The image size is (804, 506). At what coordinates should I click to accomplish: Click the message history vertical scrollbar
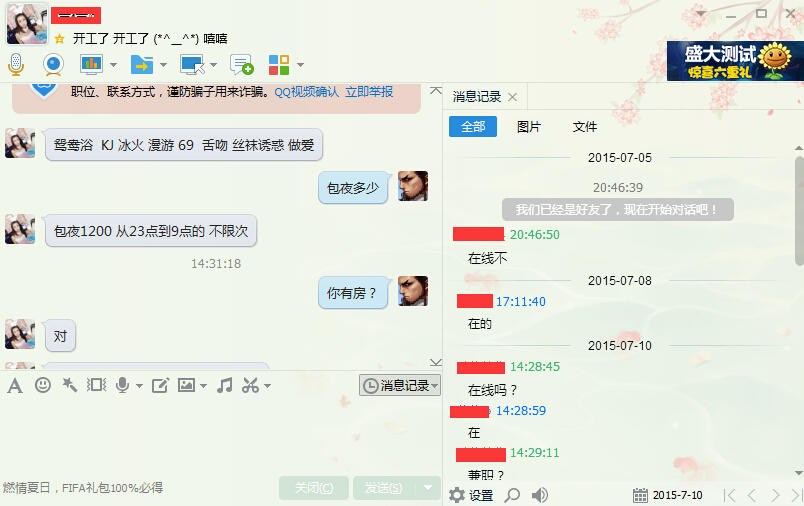point(799,211)
